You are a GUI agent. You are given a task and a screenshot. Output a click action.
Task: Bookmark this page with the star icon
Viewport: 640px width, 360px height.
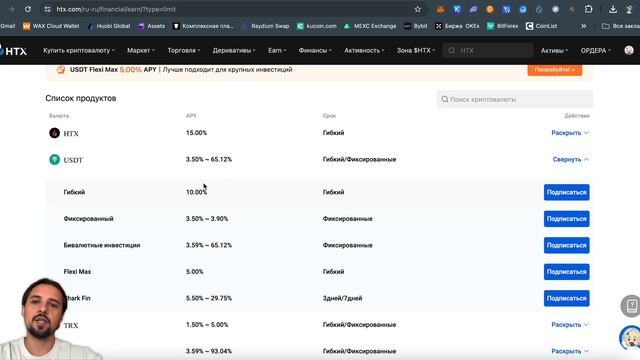pyautogui.click(x=417, y=9)
